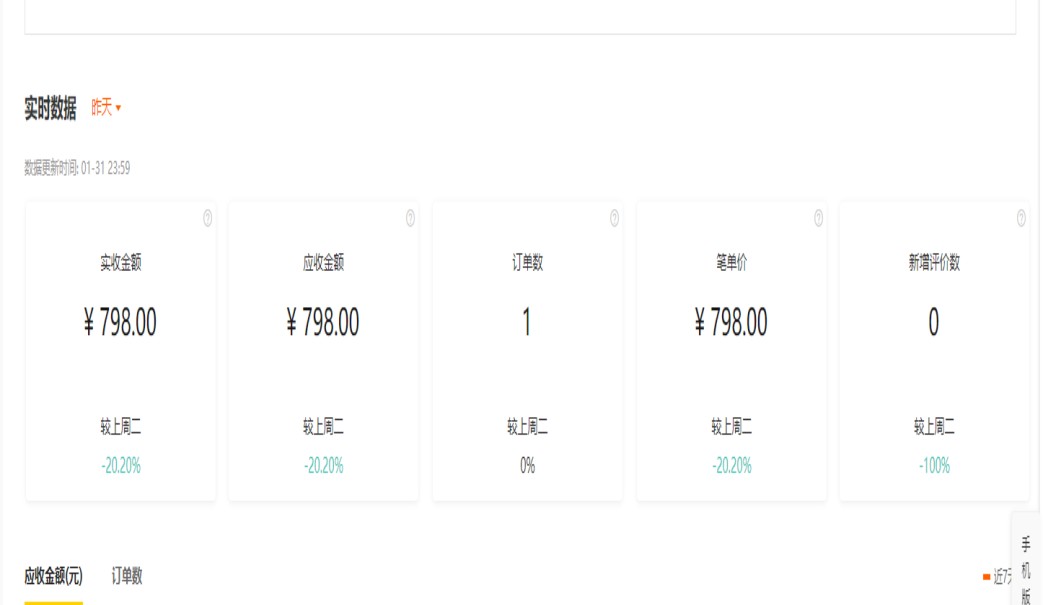Image resolution: width=1043 pixels, height=605 pixels.
Task: Show the help icon info for 笔单价
Action: coord(818,219)
